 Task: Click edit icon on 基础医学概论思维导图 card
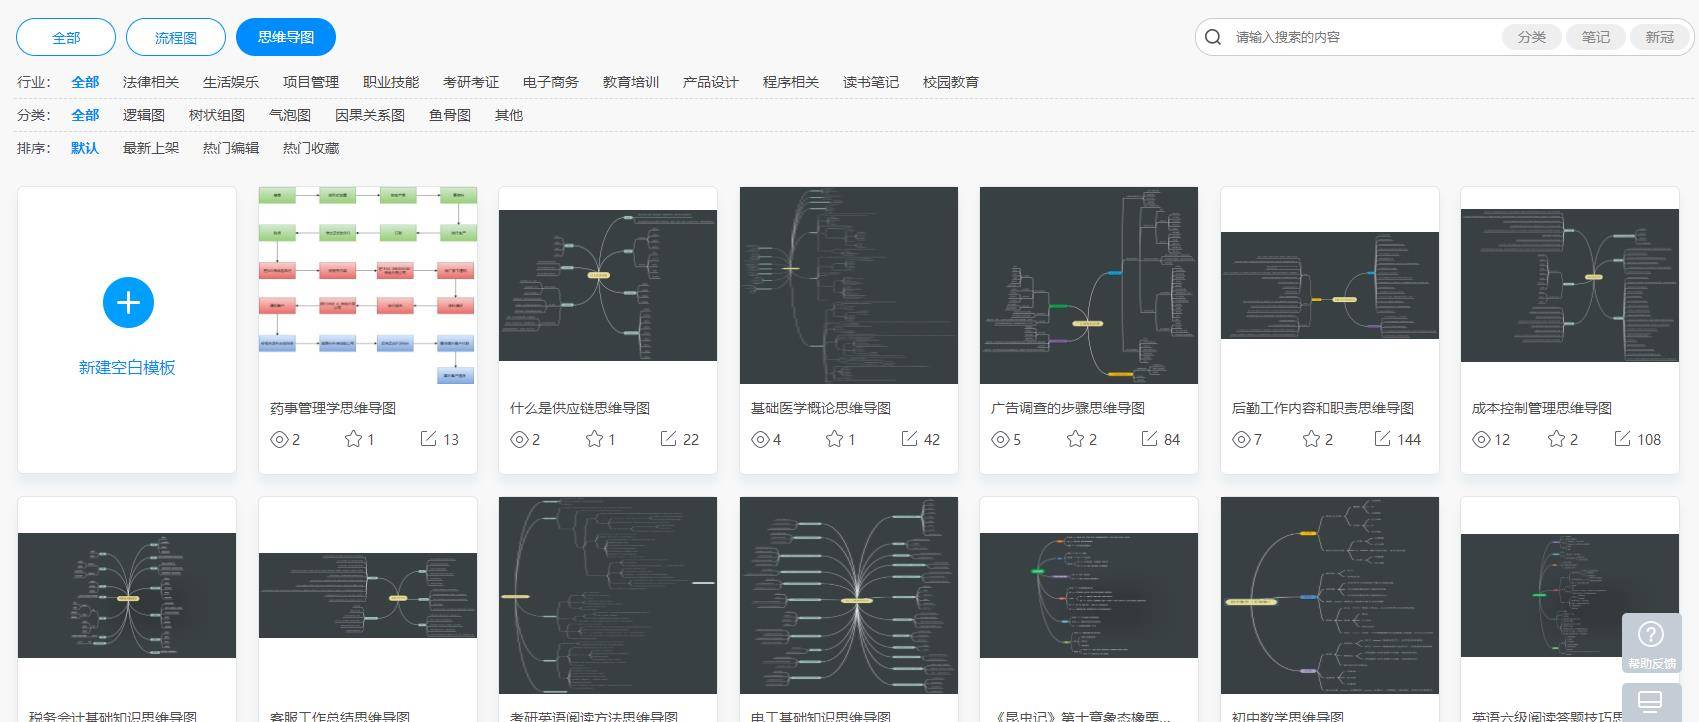[909, 438]
